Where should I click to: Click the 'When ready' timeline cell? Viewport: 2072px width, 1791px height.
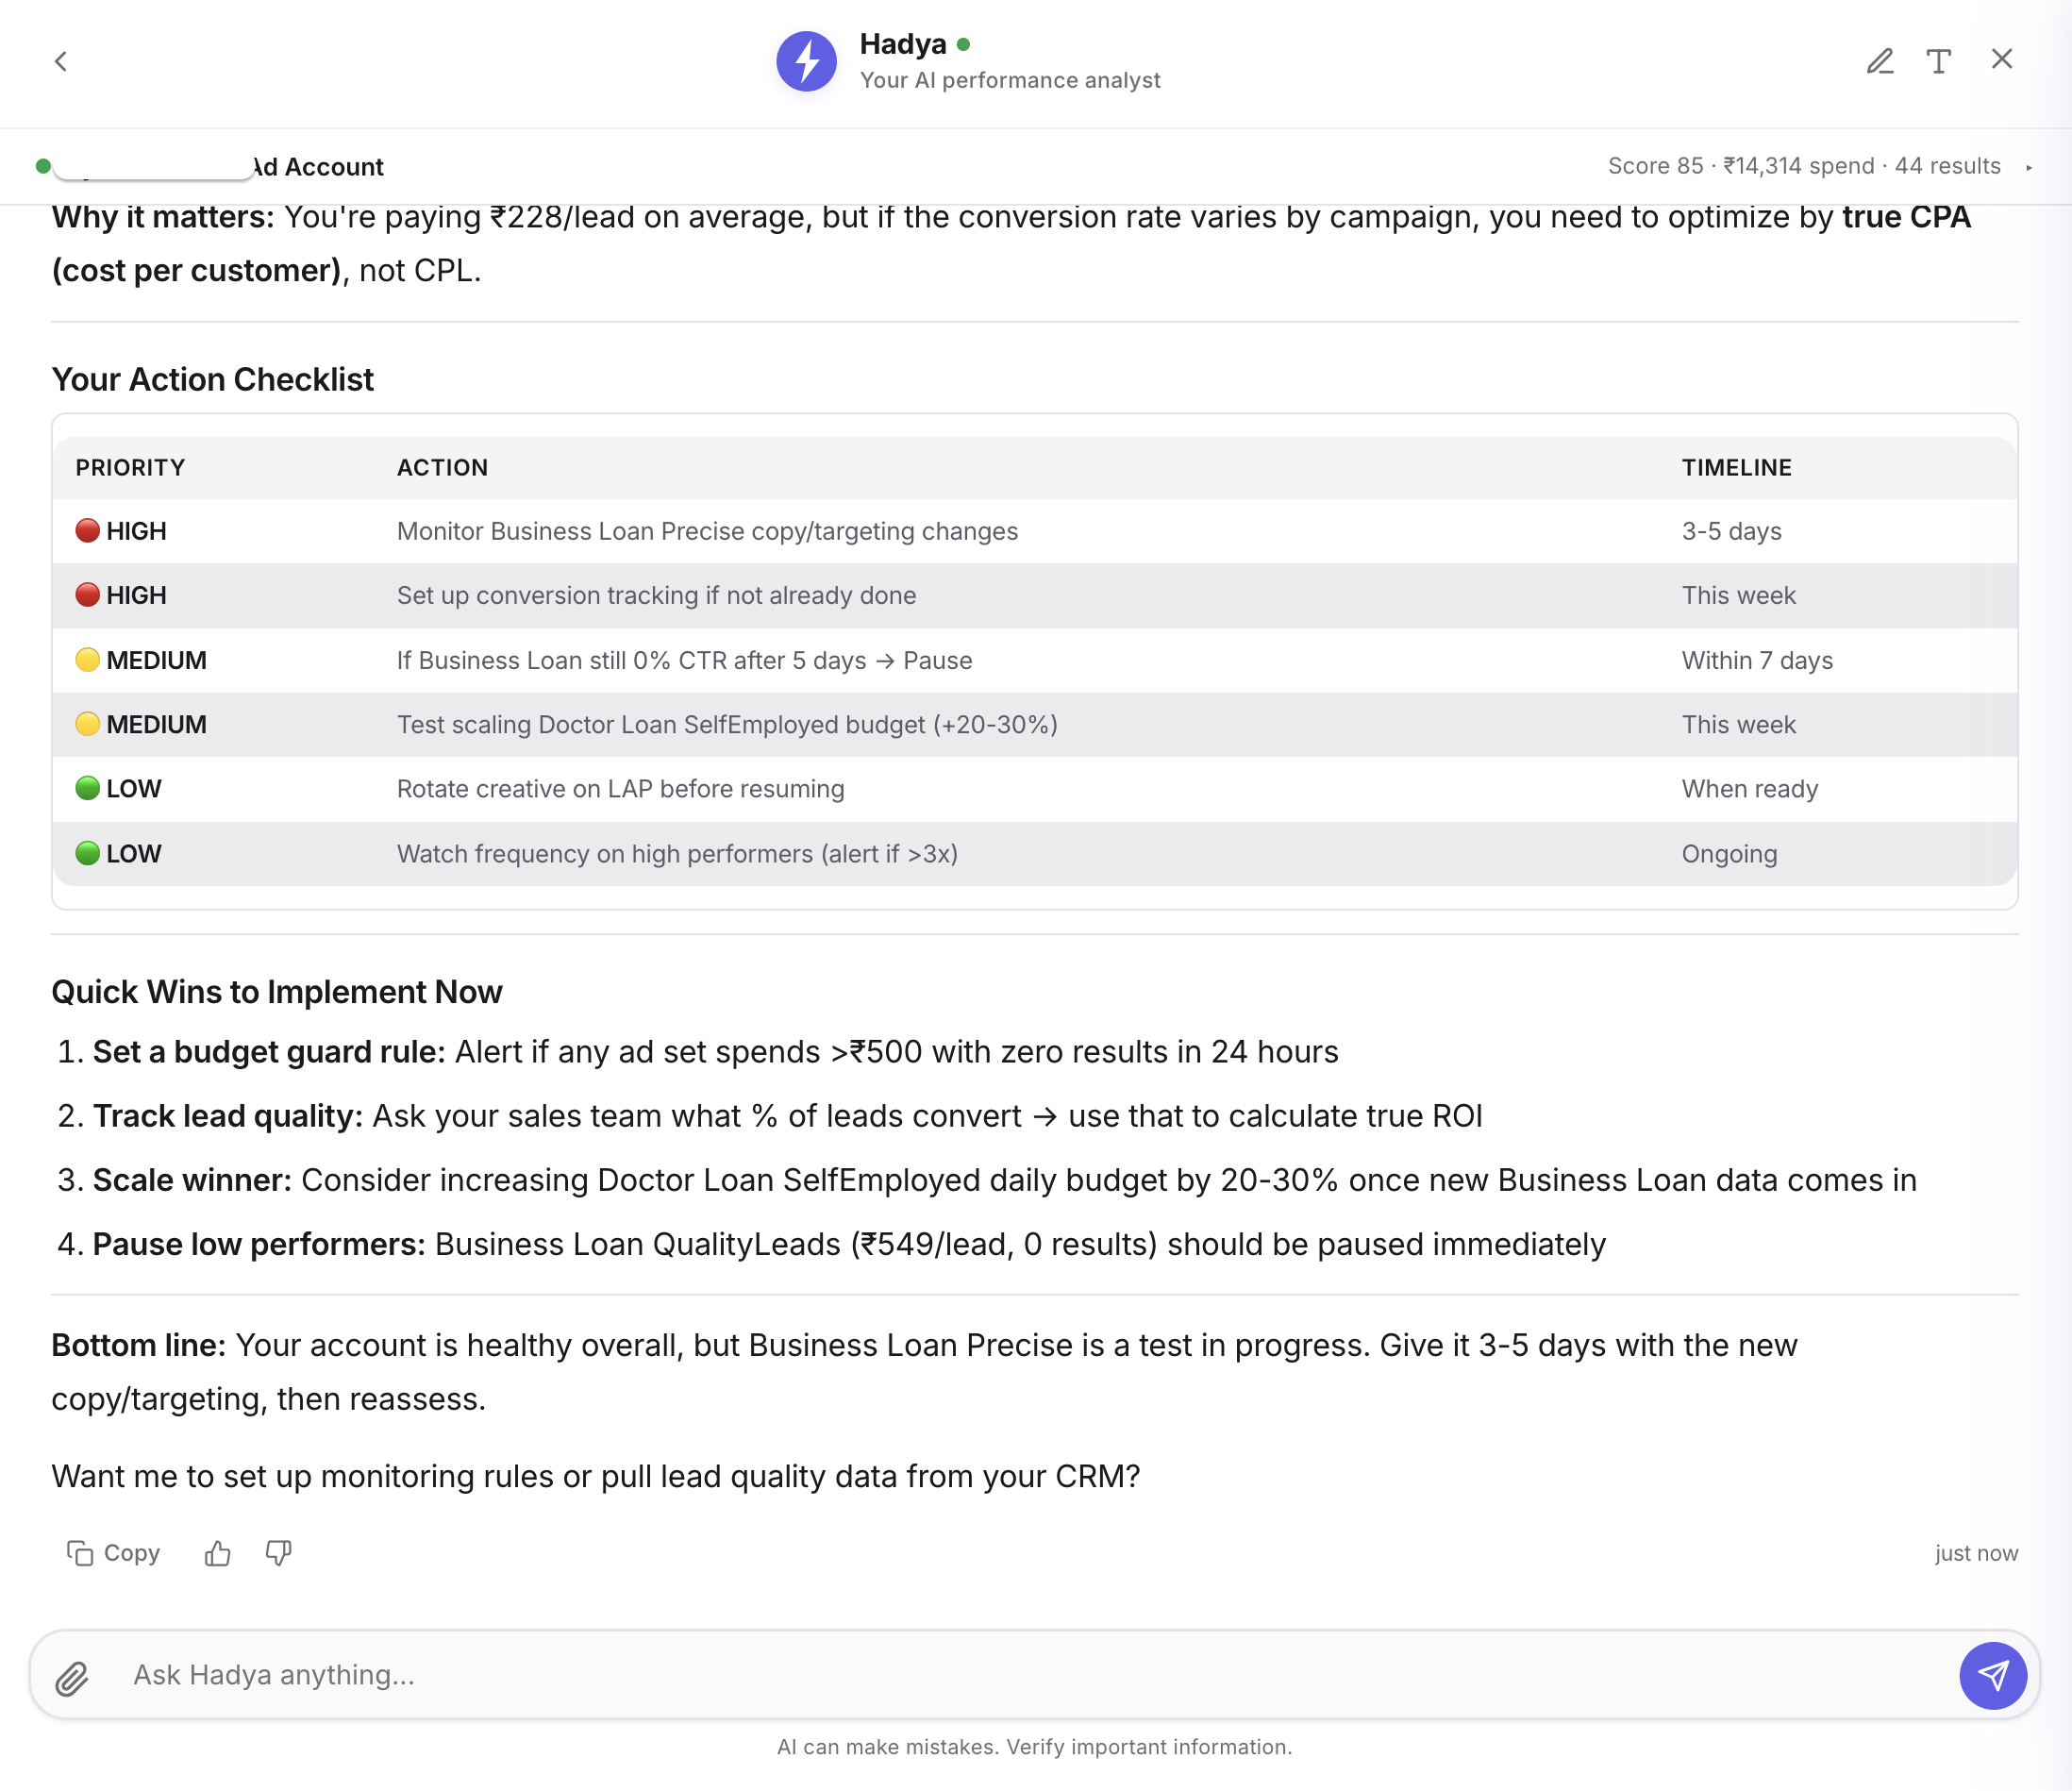(1749, 789)
